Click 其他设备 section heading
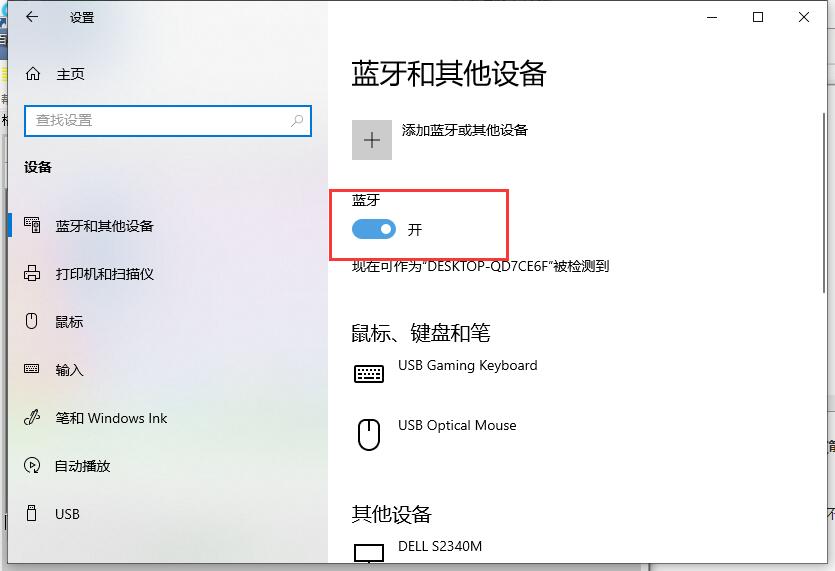The width and height of the screenshot is (835, 571). [x=391, y=514]
